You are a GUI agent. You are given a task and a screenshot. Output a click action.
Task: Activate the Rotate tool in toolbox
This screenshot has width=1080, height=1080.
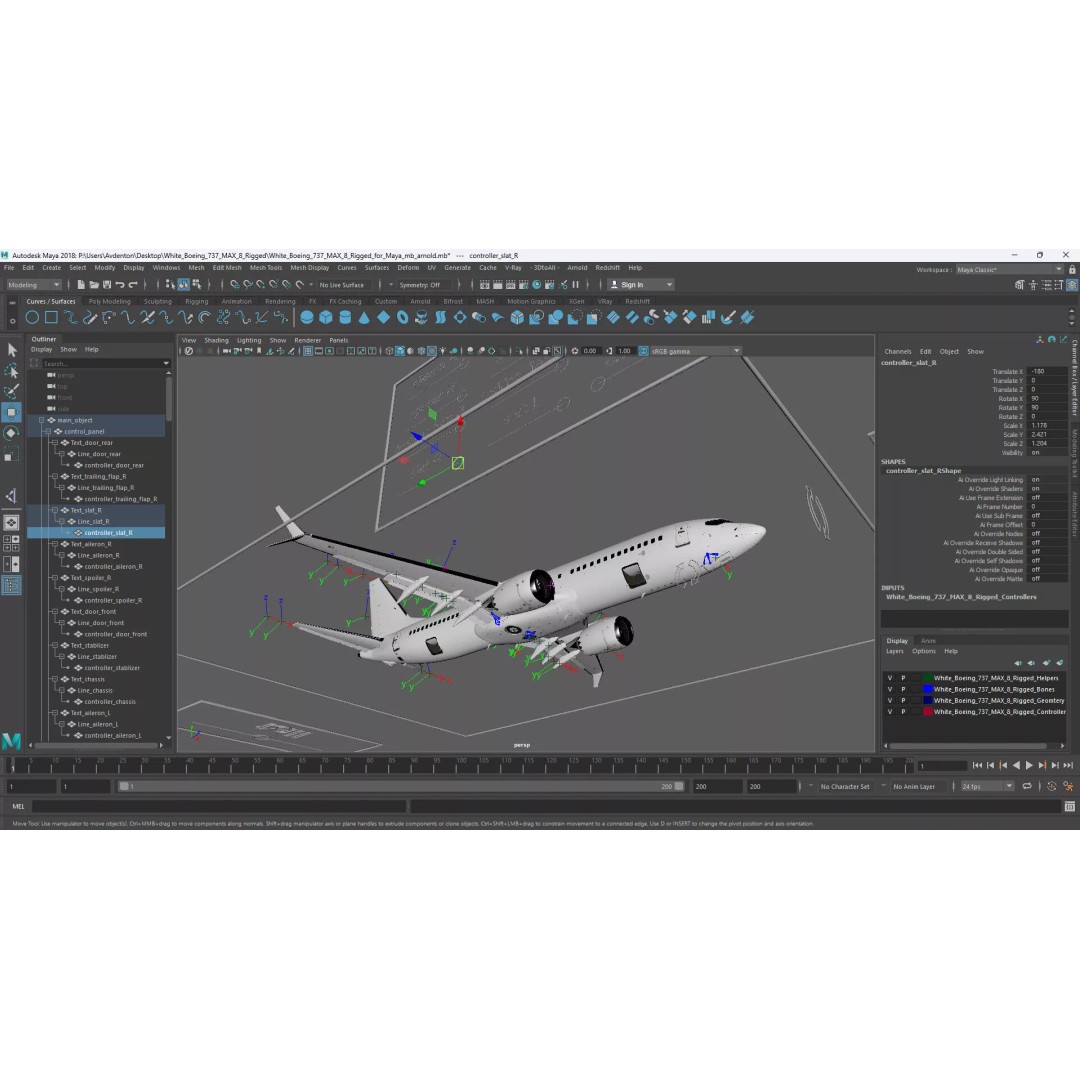pos(12,433)
